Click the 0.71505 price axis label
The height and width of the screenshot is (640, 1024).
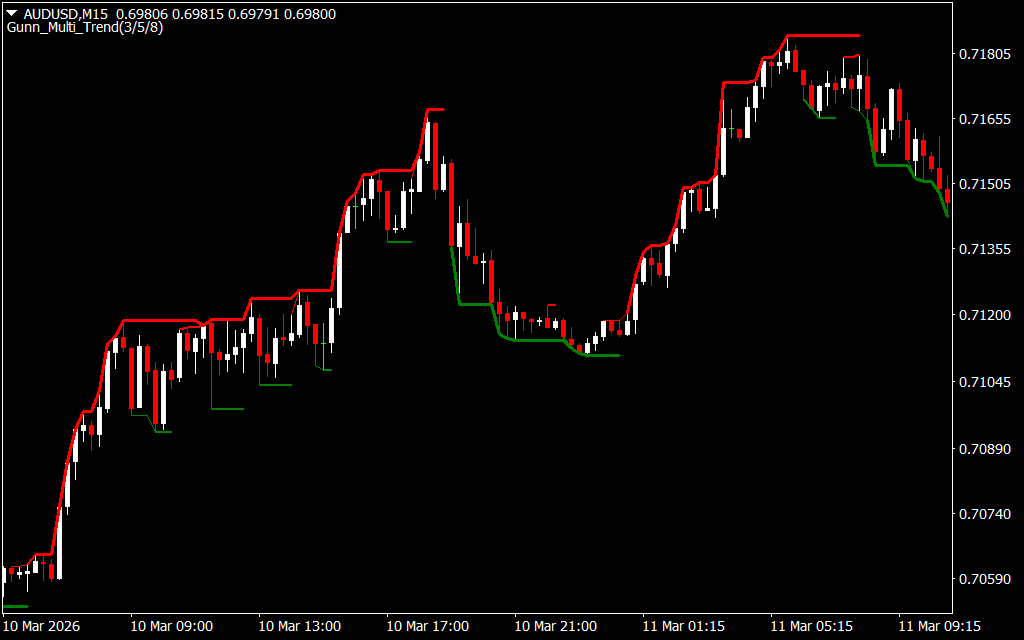coord(984,185)
